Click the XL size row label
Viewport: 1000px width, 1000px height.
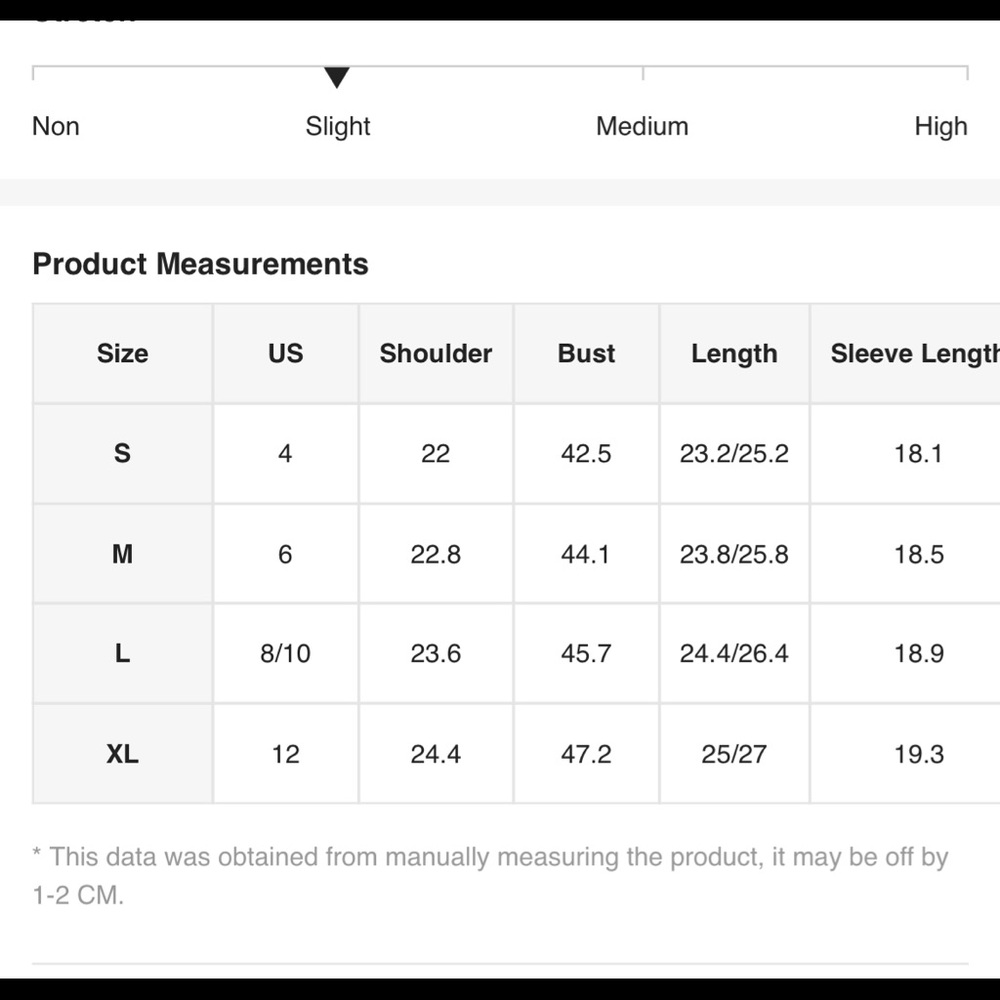(122, 754)
